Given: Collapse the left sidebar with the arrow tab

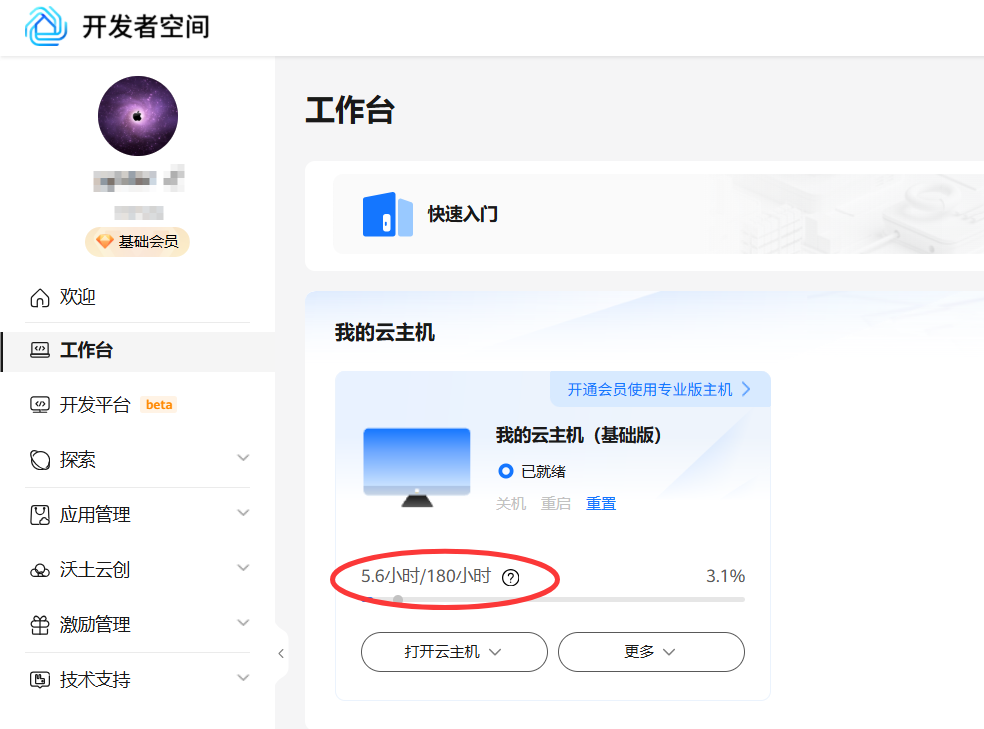Looking at the screenshot, I should click(280, 653).
